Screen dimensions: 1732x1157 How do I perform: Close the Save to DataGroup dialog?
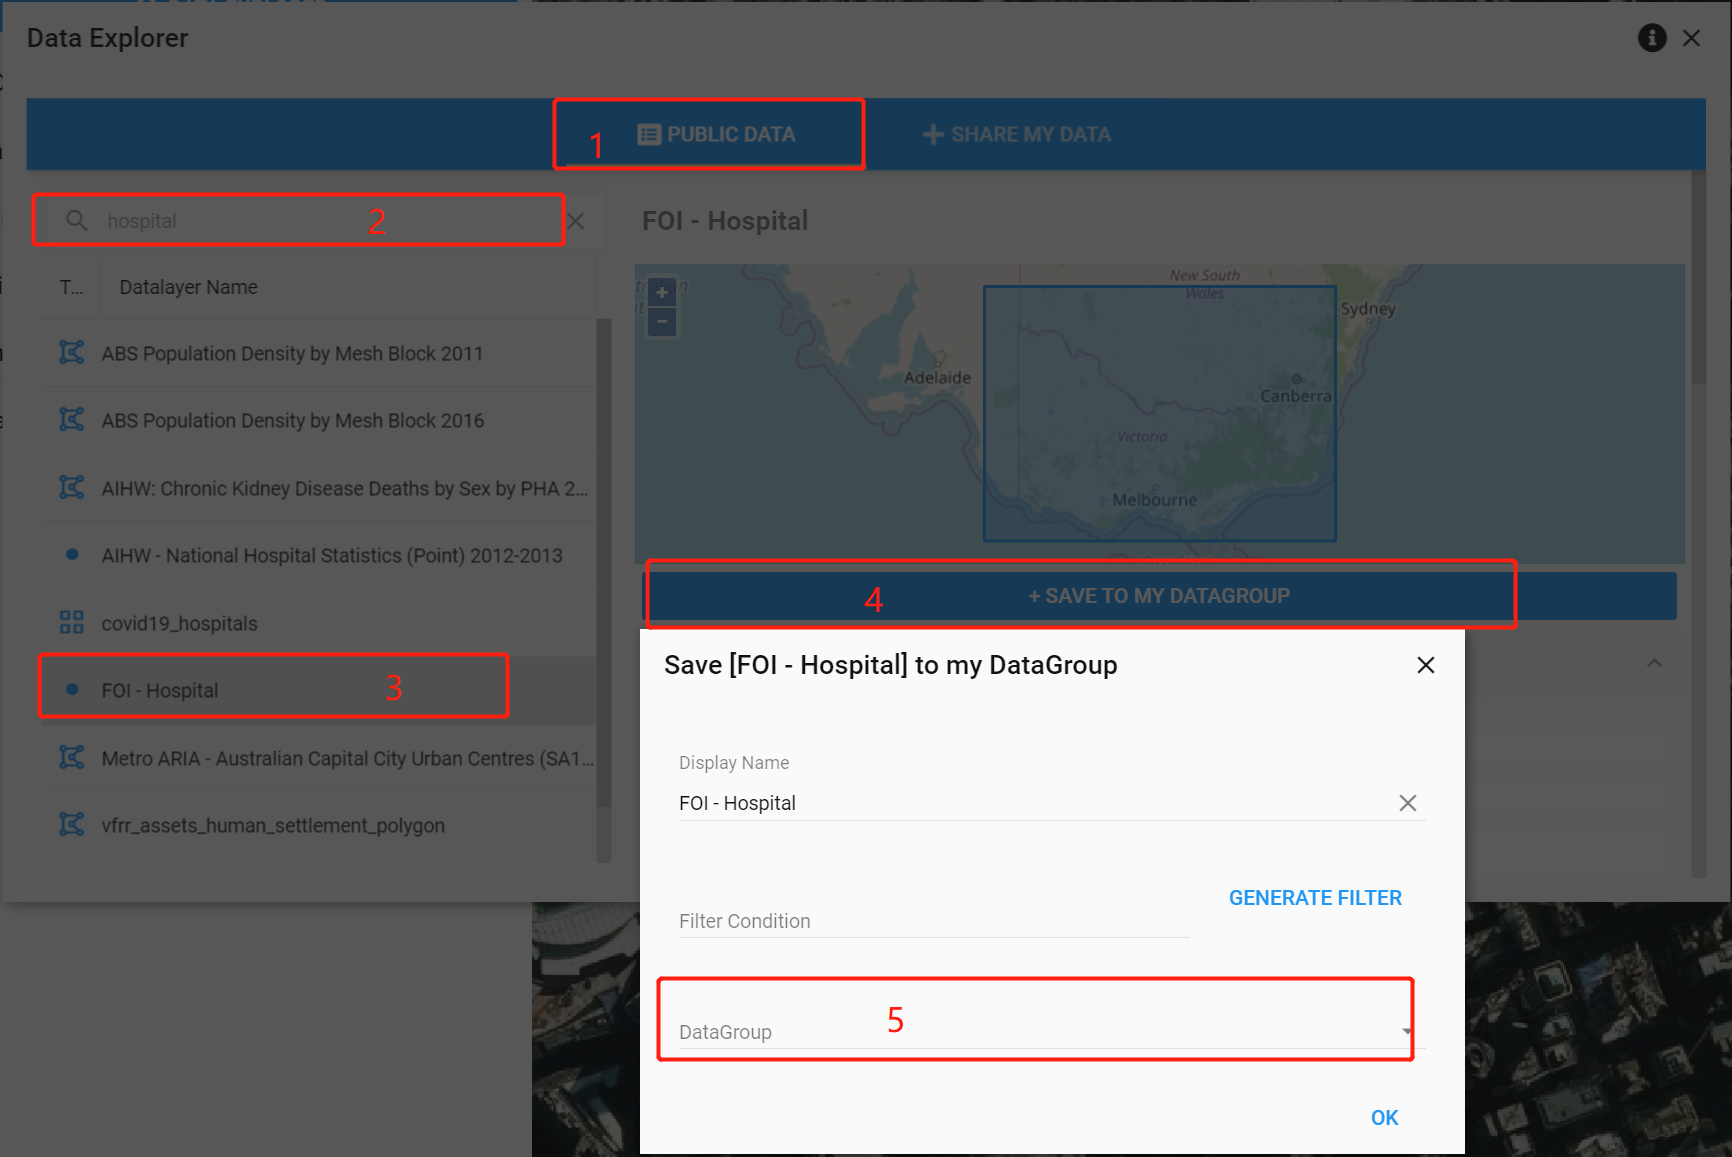pyautogui.click(x=1425, y=664)
